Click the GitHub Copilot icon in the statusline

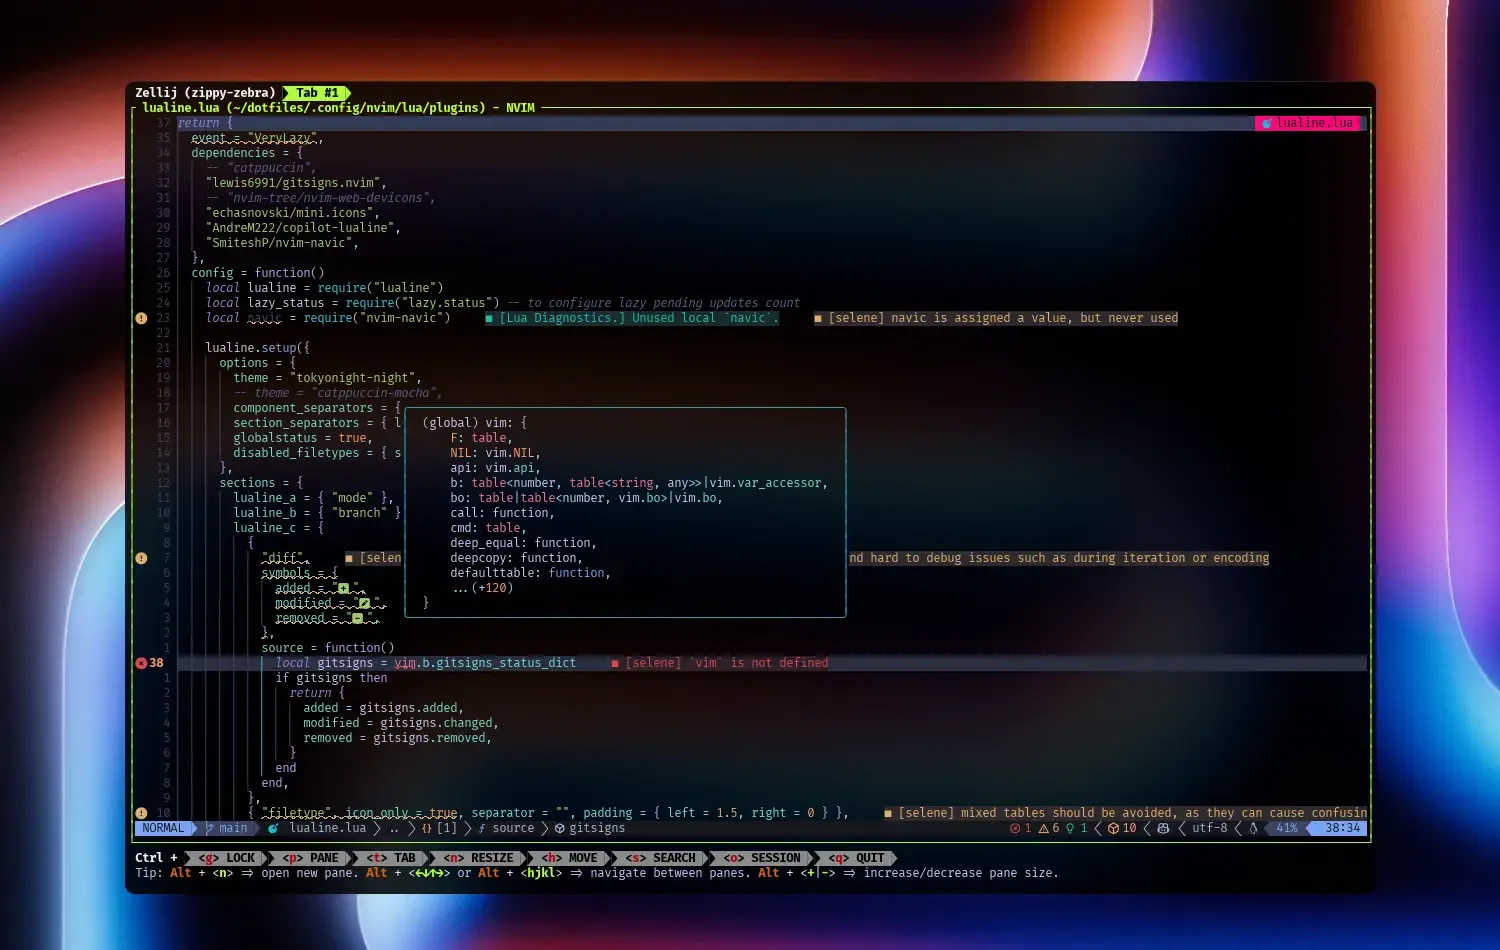click(1164, 828)
